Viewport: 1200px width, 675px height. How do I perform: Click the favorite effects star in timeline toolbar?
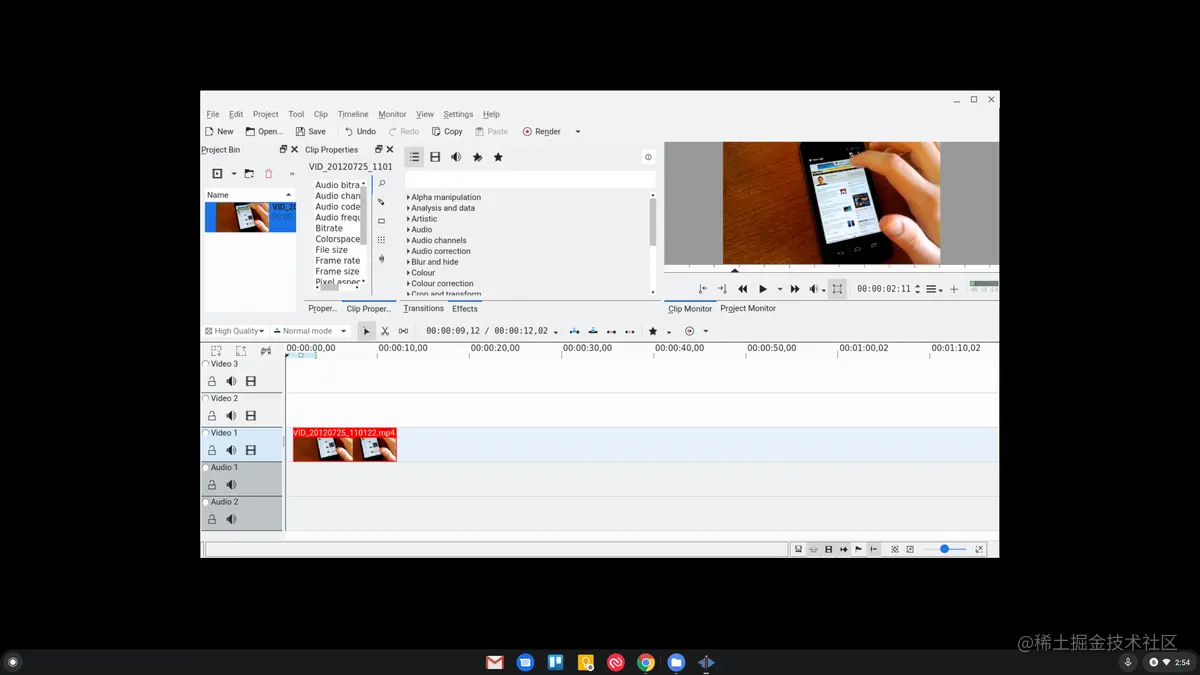pyautogui.click(x=653, y=331)
